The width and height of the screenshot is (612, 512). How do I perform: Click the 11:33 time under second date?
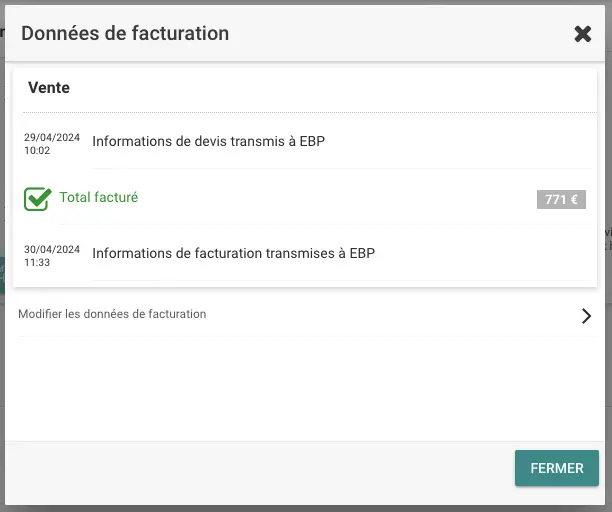pos(38,262)
